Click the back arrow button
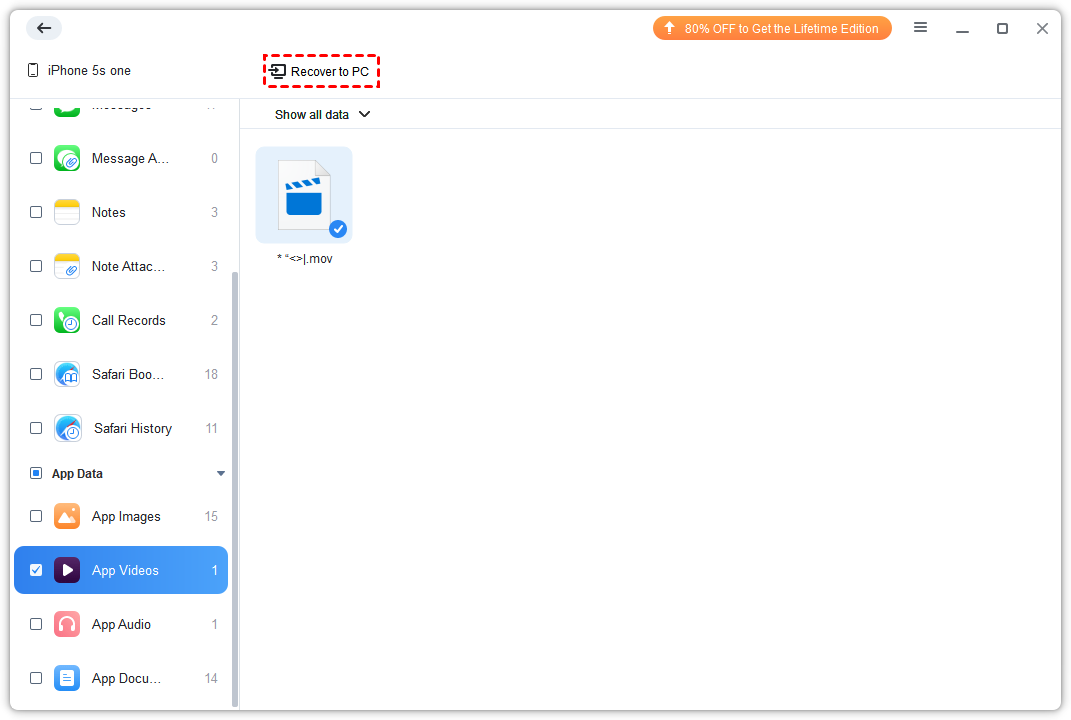 point(44,28)
